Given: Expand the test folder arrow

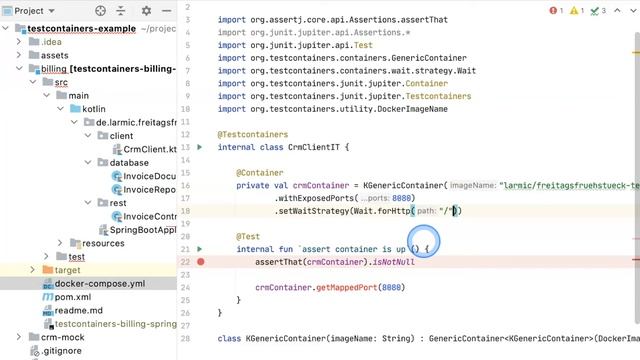Looking at the screenshot, I should pos(46,257).
